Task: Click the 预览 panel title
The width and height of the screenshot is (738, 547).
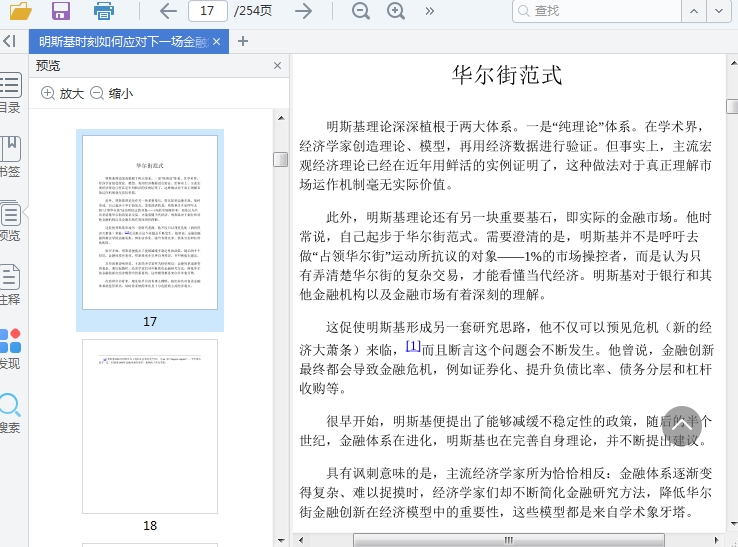Action: tap(48, 65)
